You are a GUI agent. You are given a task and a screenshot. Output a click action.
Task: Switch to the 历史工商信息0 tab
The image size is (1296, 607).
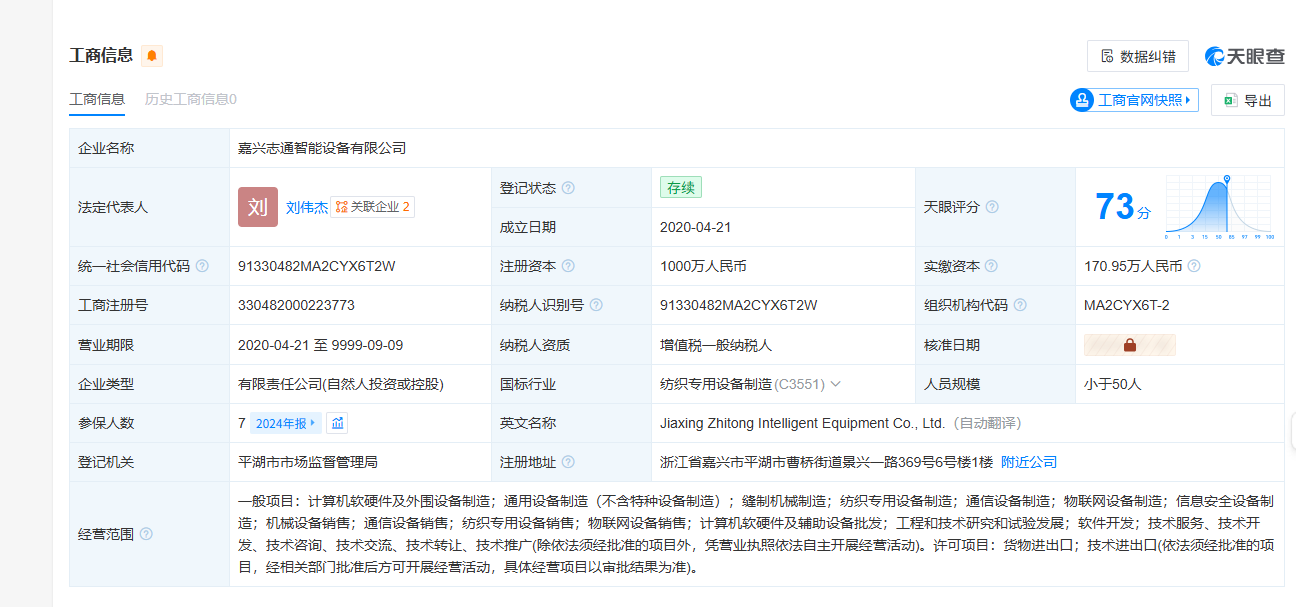tap(191, 99)
